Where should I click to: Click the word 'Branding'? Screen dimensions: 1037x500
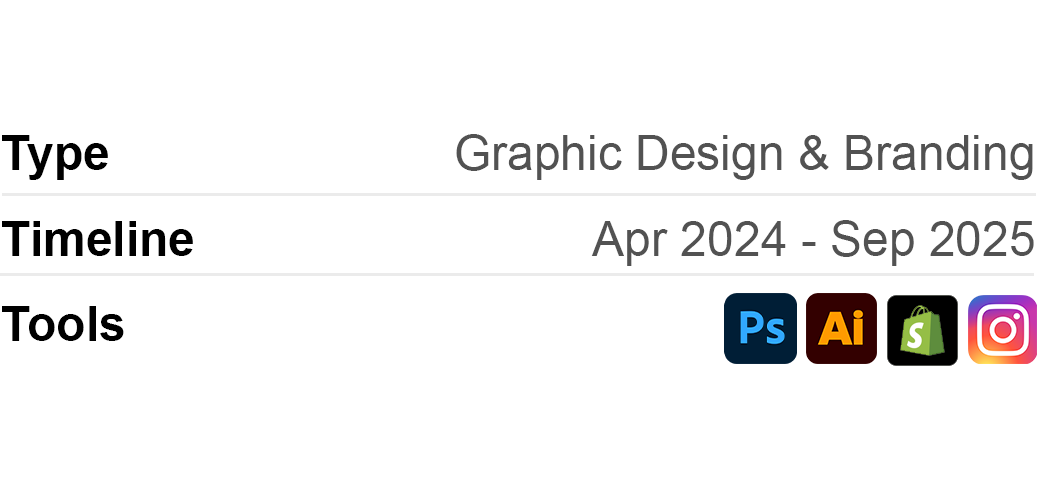click(938, 154)
